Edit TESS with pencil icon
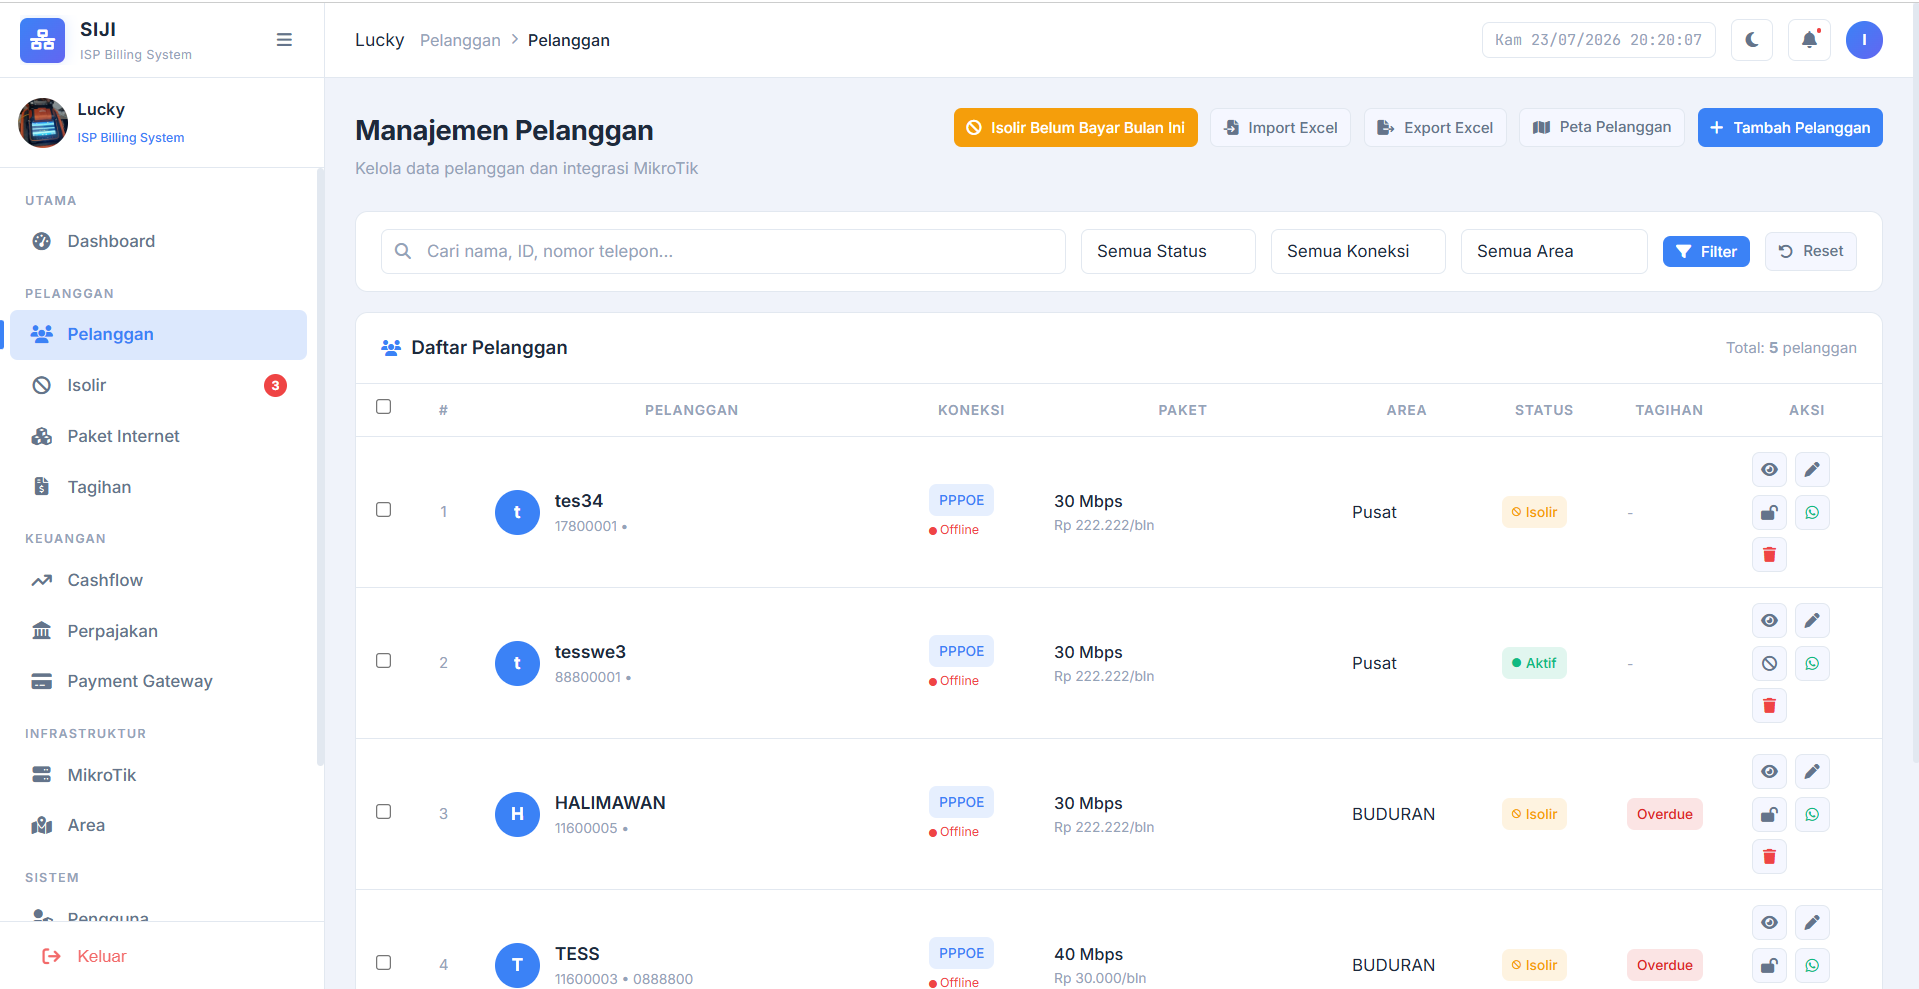 point(1812,923)
